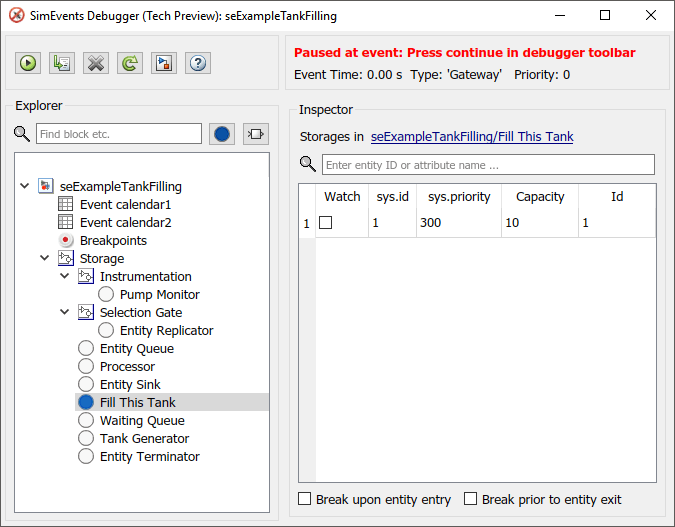Open debugger help question mark icon
This screenshot has height=527, width=675.
coord(198,63)
